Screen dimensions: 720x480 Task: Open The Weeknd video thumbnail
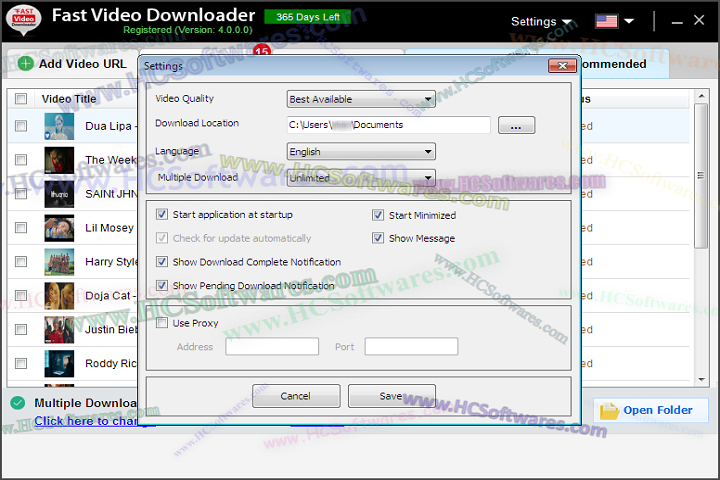coord(59,160)
